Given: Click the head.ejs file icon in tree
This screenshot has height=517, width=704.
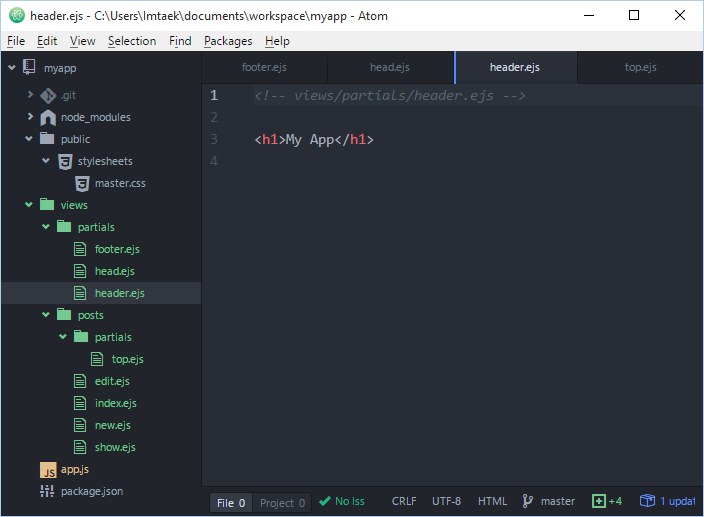Looking at the screenshot, I should coord(80,271).
